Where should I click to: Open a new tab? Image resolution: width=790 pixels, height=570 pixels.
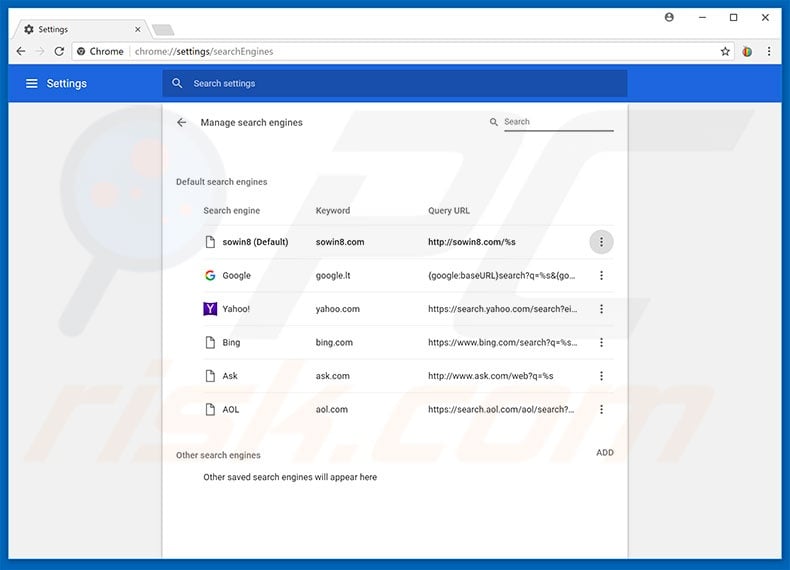(x=163, y=30)
